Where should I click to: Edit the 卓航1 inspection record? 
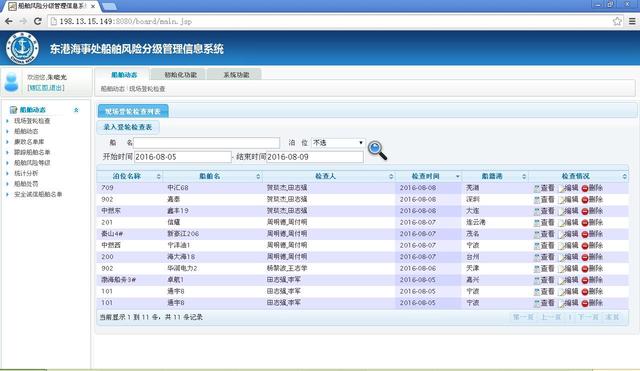click(568, 280)
